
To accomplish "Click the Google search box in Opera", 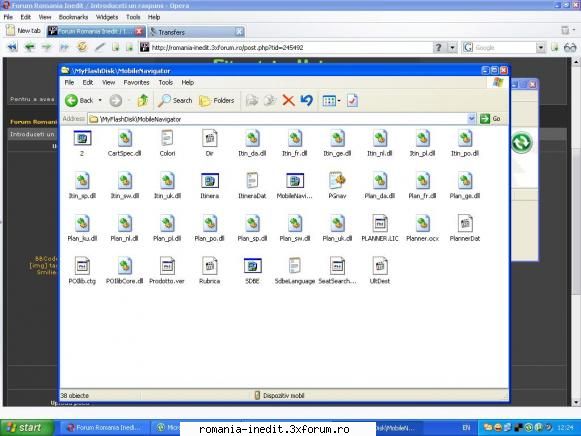I will tap(499, 47).
